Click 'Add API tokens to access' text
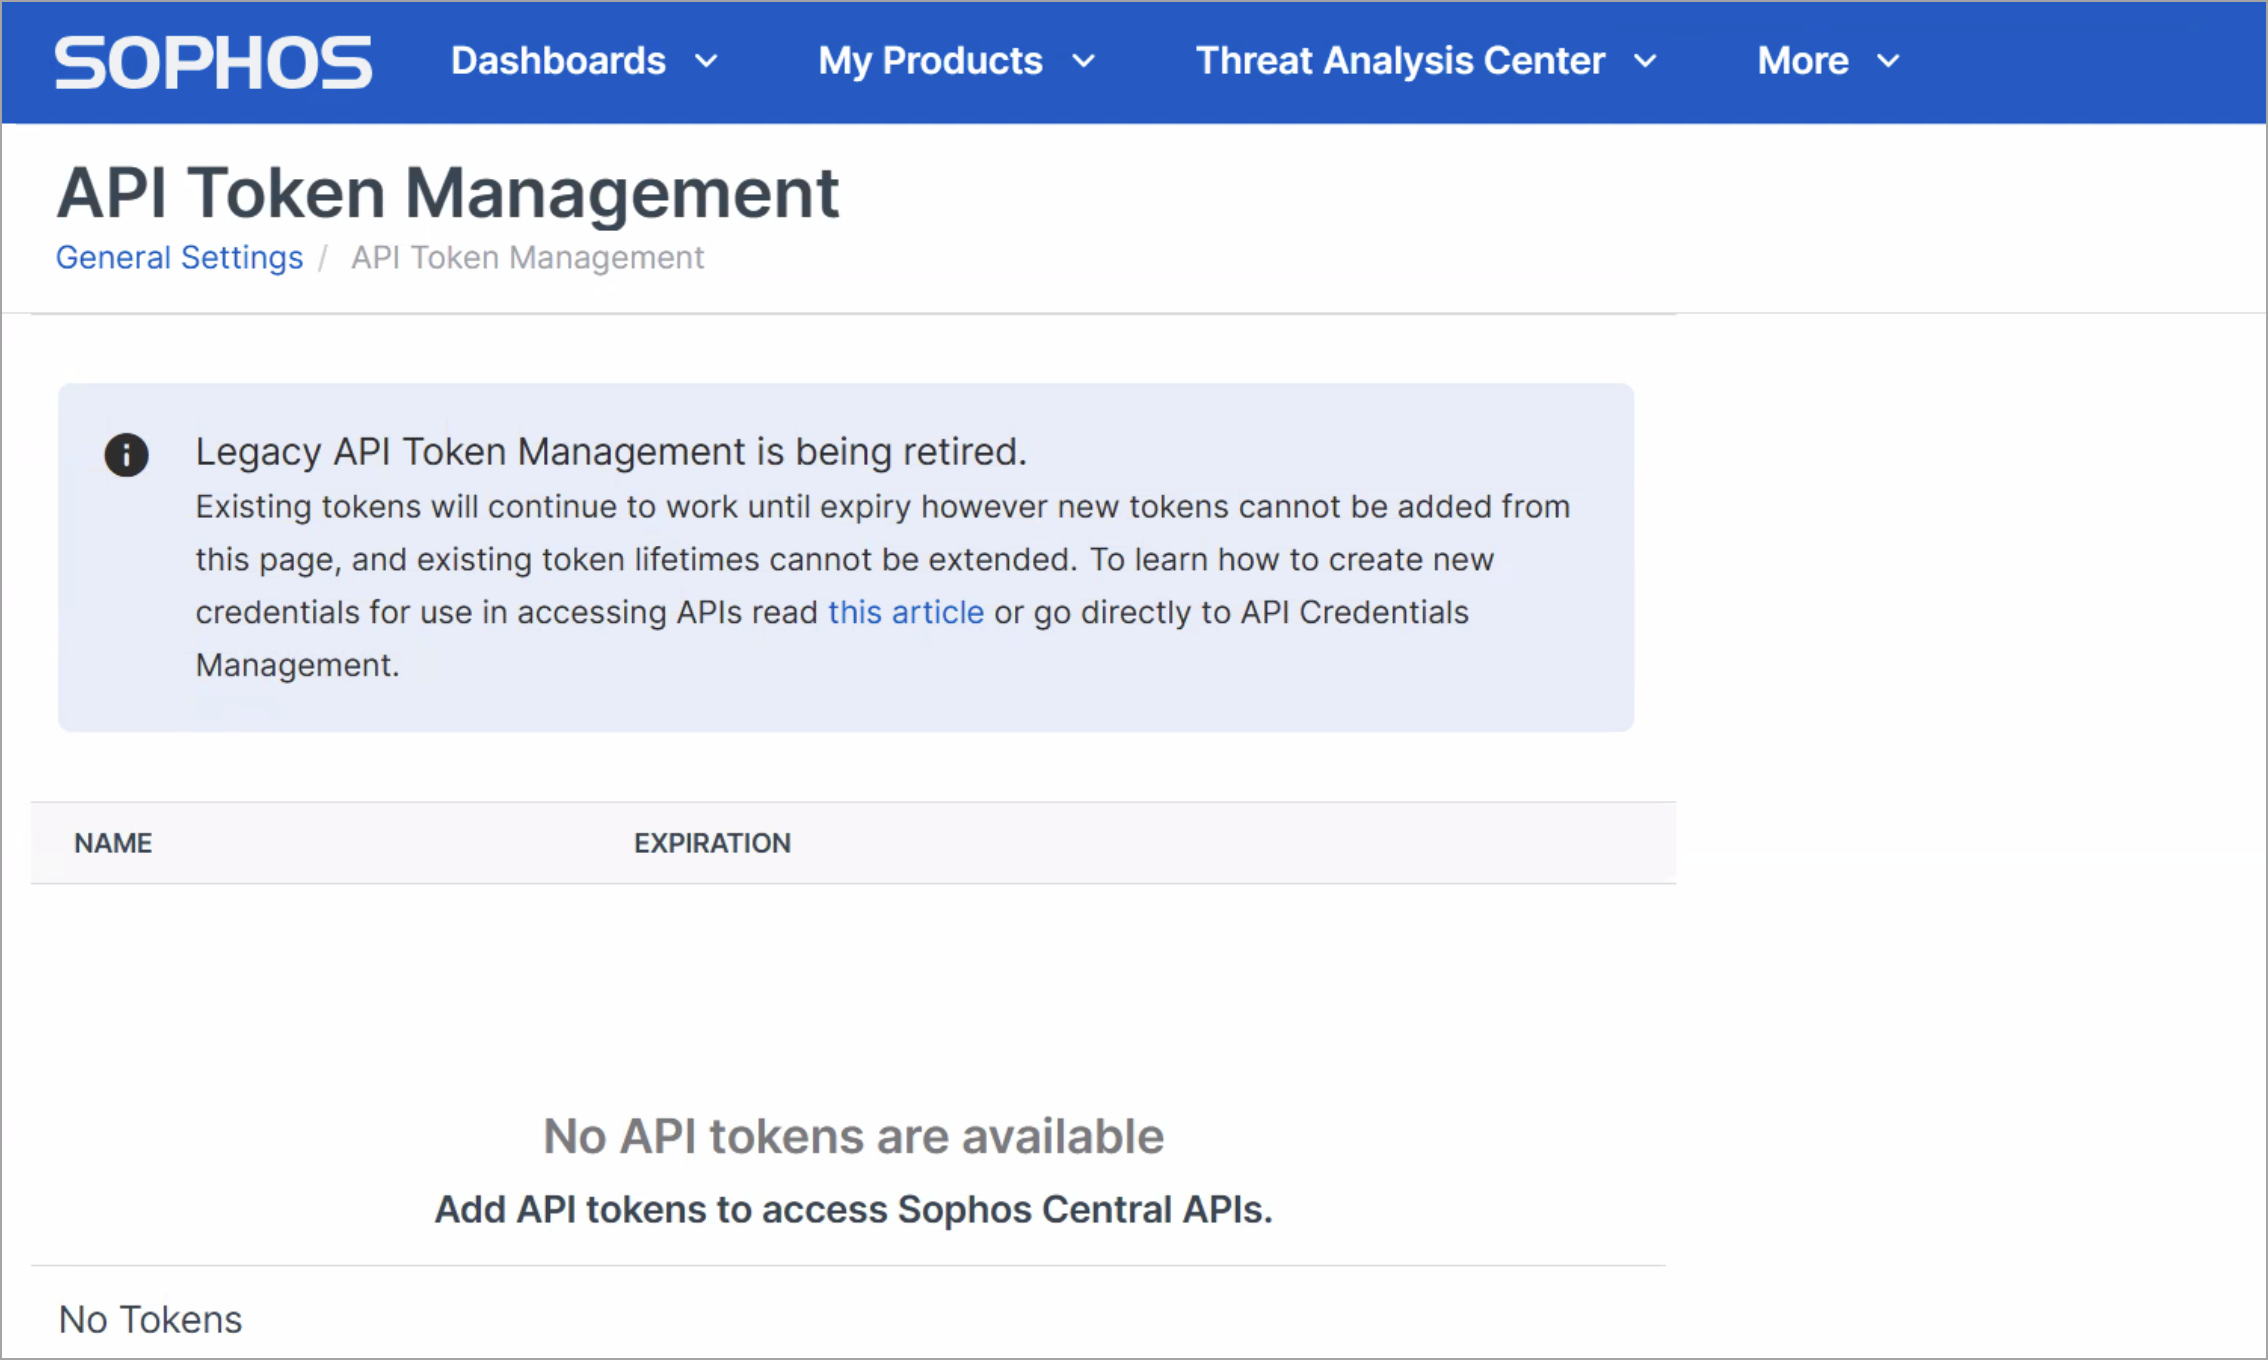This screenshot has width=2268, height=1360. [x=853, y=1210]
